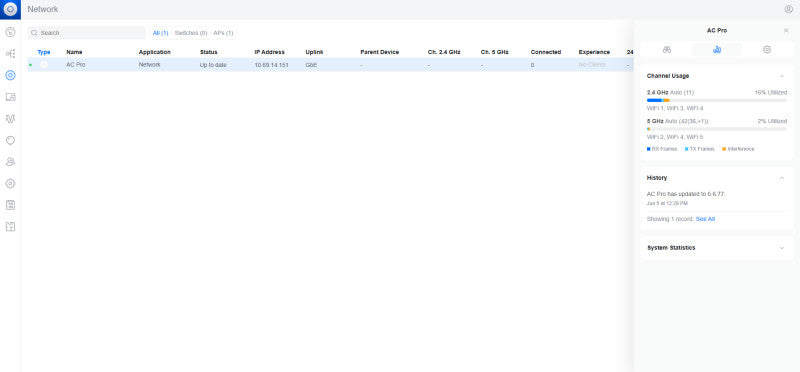This screenshot has width=800, height=372.
Task: Click the No Clients experience cell
Action: tap(592, 65)
